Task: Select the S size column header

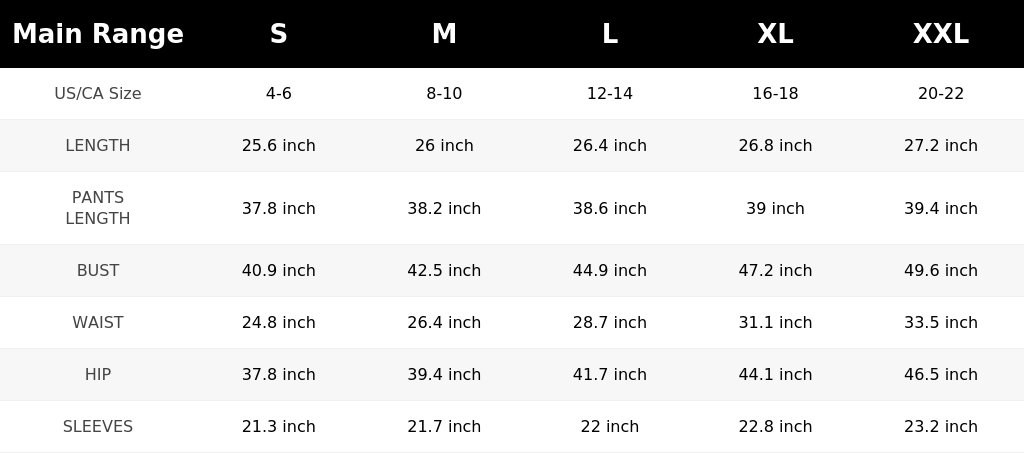Action: [x=279, y=34]
